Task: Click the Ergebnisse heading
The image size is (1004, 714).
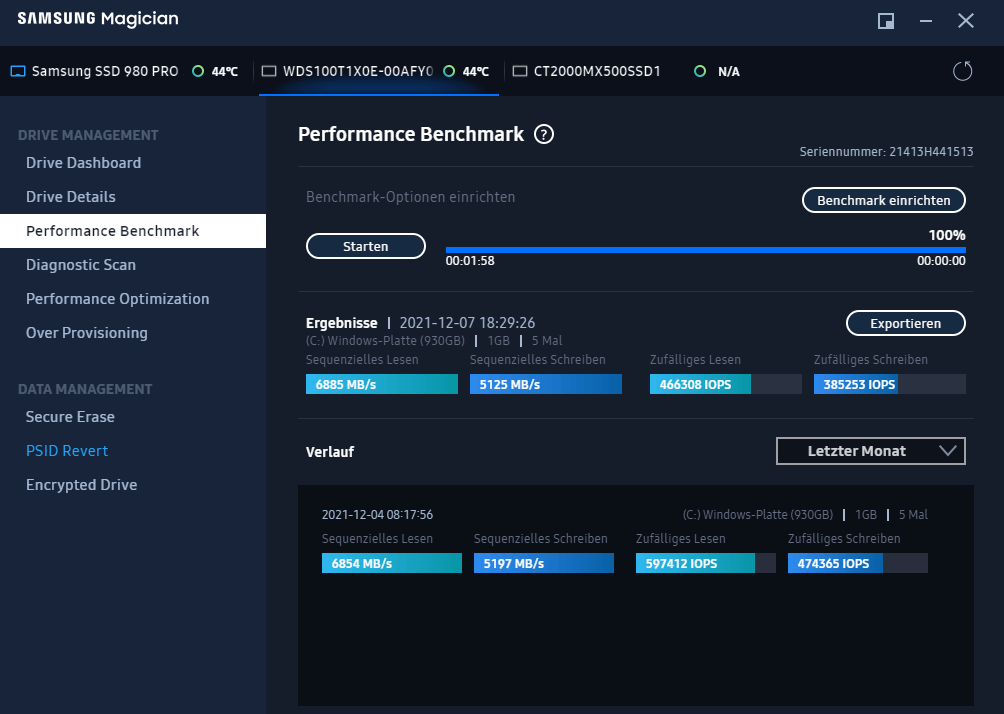Action: pos(341,323)
